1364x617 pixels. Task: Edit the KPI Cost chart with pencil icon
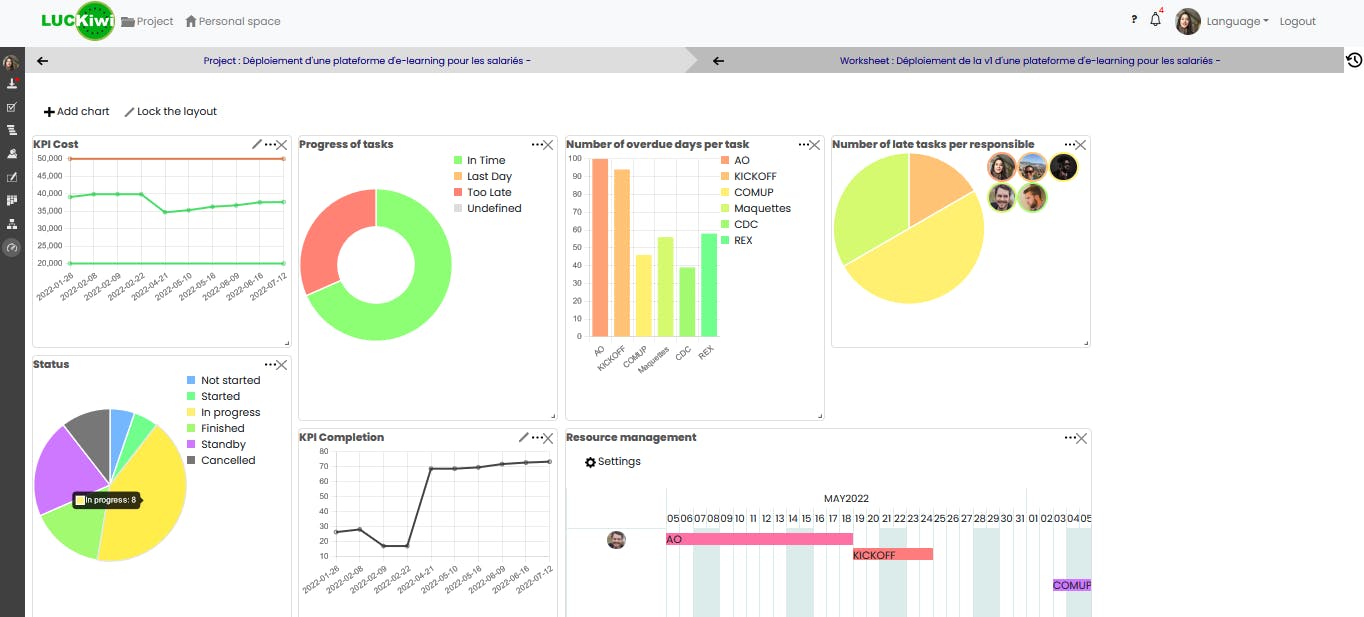[257, 144]
